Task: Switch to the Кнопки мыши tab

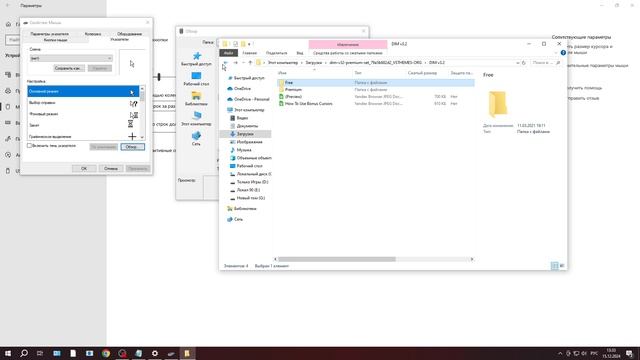Action: tap(55, 40)
